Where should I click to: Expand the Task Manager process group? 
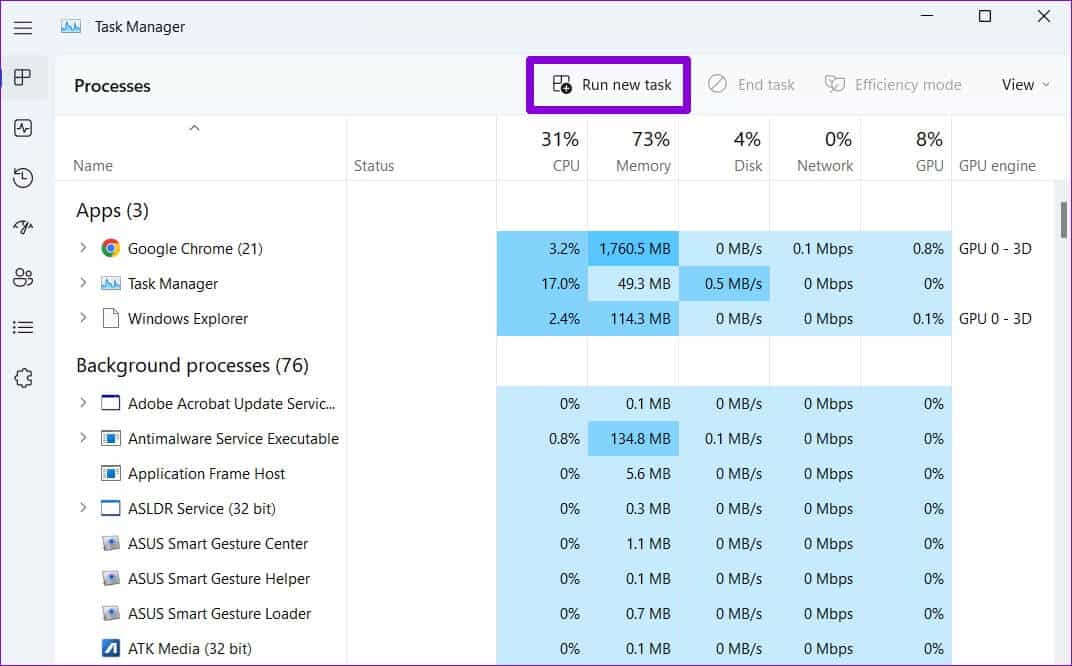click(x=83, y=282)
